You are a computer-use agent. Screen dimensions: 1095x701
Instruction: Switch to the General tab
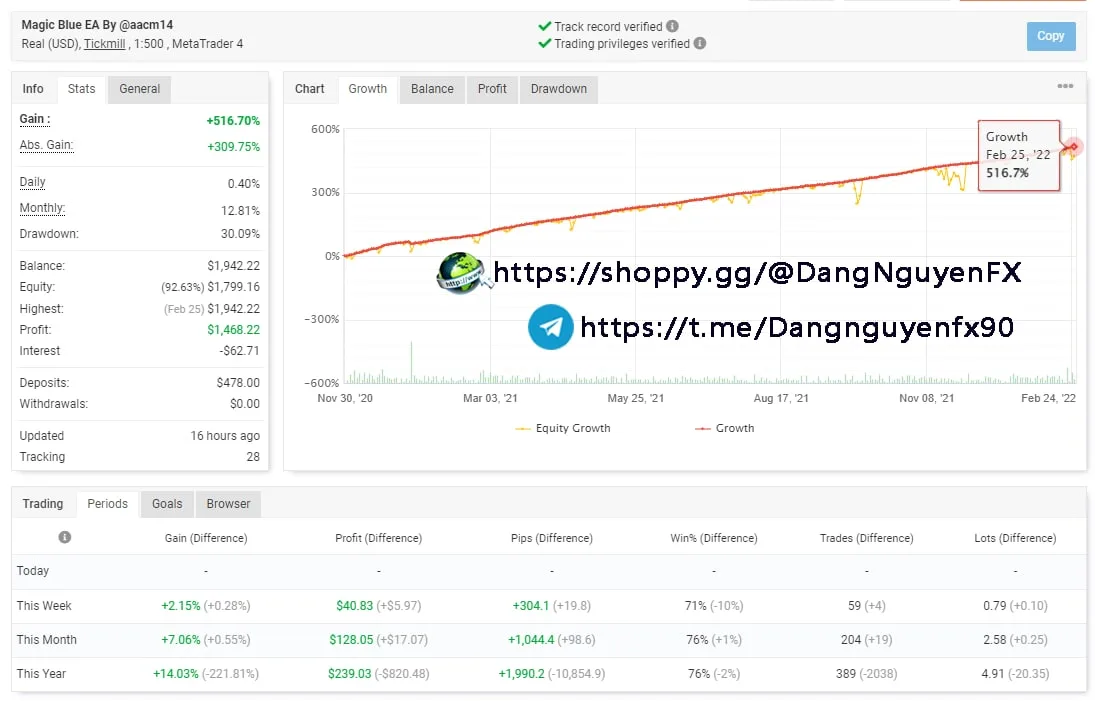tap(140, 89)
